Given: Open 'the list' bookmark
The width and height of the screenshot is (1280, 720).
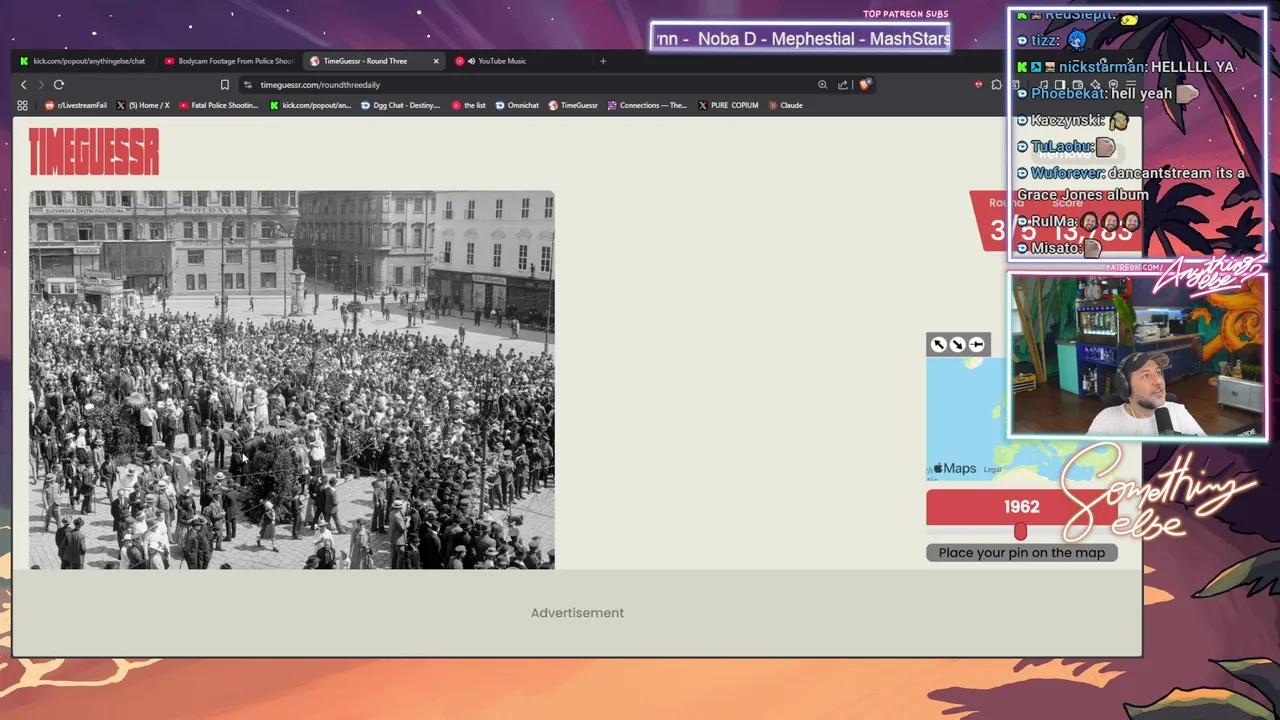Looking at the screenshot, I should (x=469, y=105).
